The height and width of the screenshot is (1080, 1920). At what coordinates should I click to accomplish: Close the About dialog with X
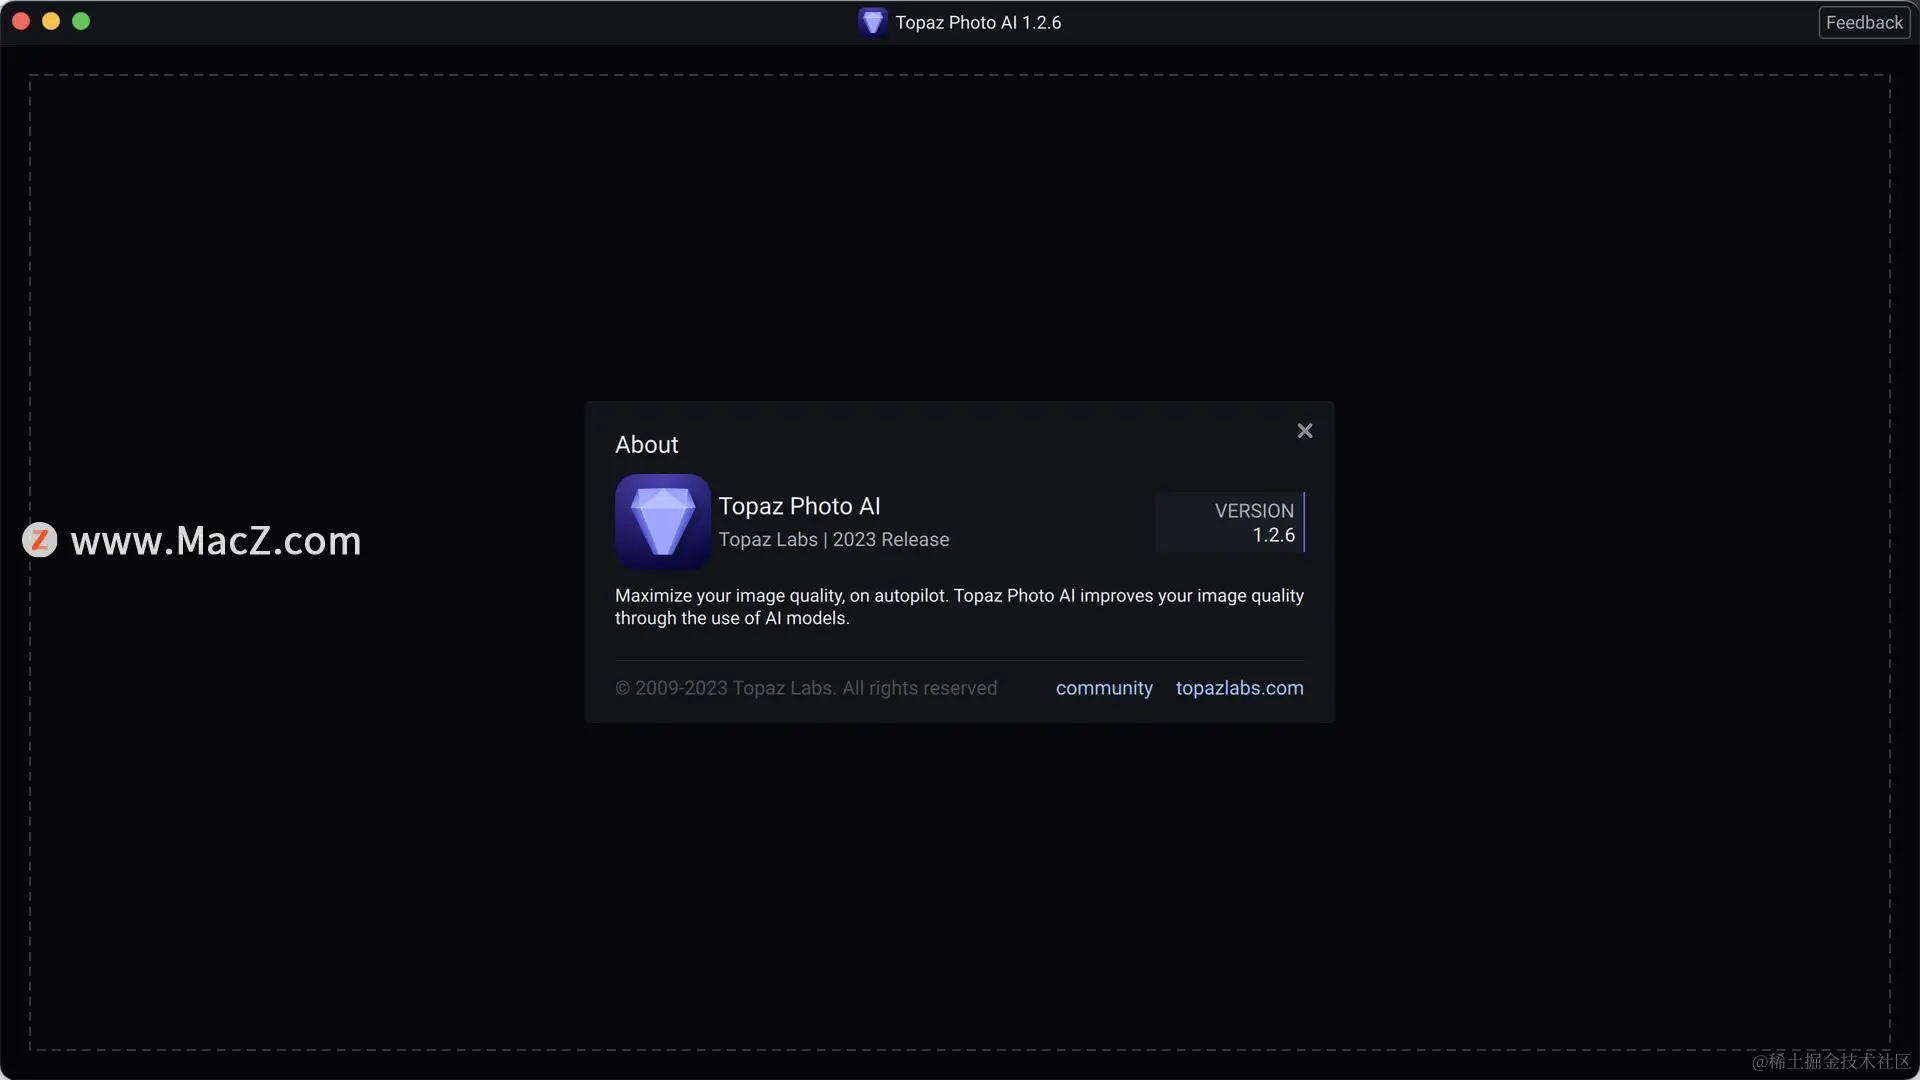[x=1304, y=431]
